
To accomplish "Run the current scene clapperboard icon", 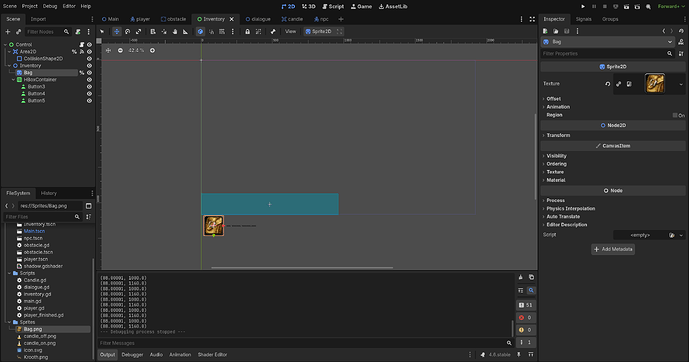I will (626, 7).
